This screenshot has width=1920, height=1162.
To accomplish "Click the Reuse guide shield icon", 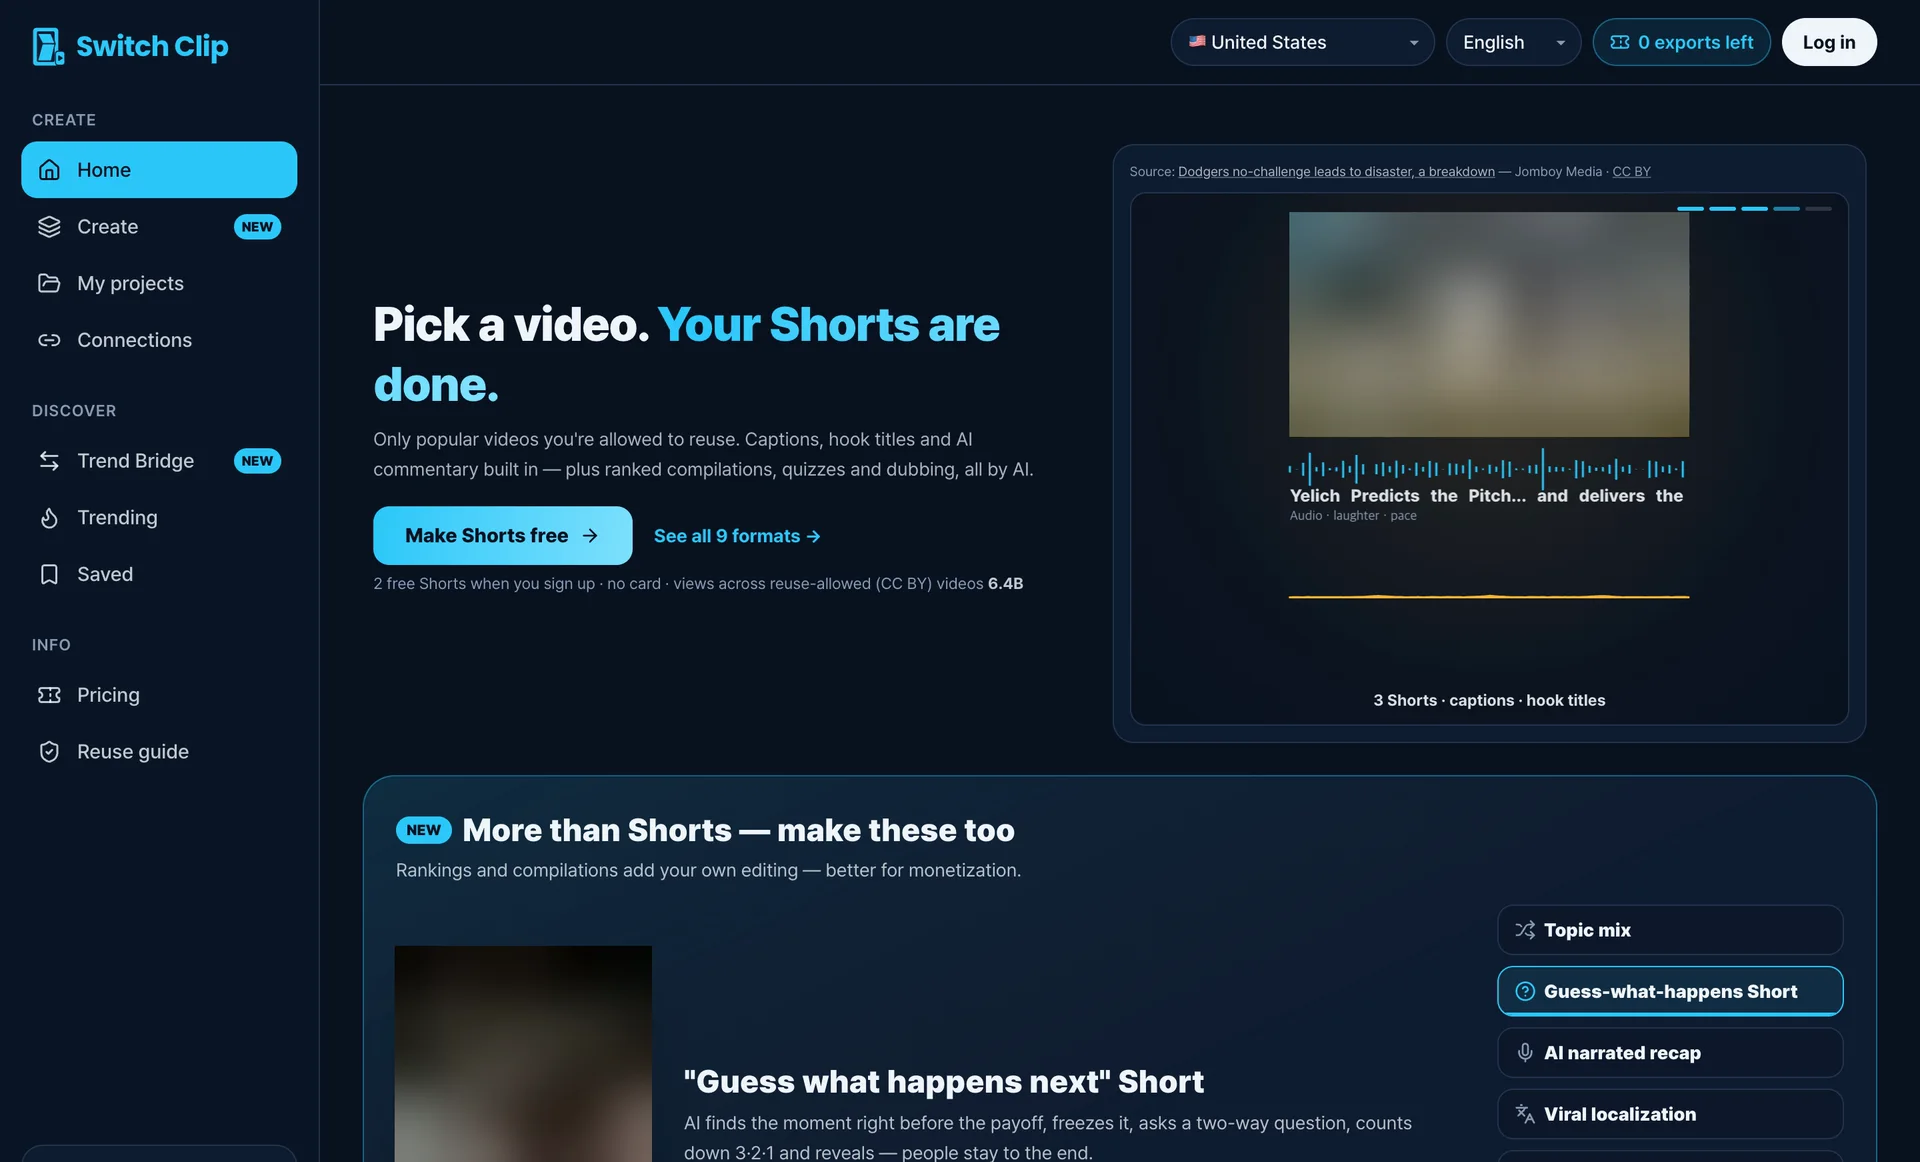I will pyautogui.click(x=49, y=752).
